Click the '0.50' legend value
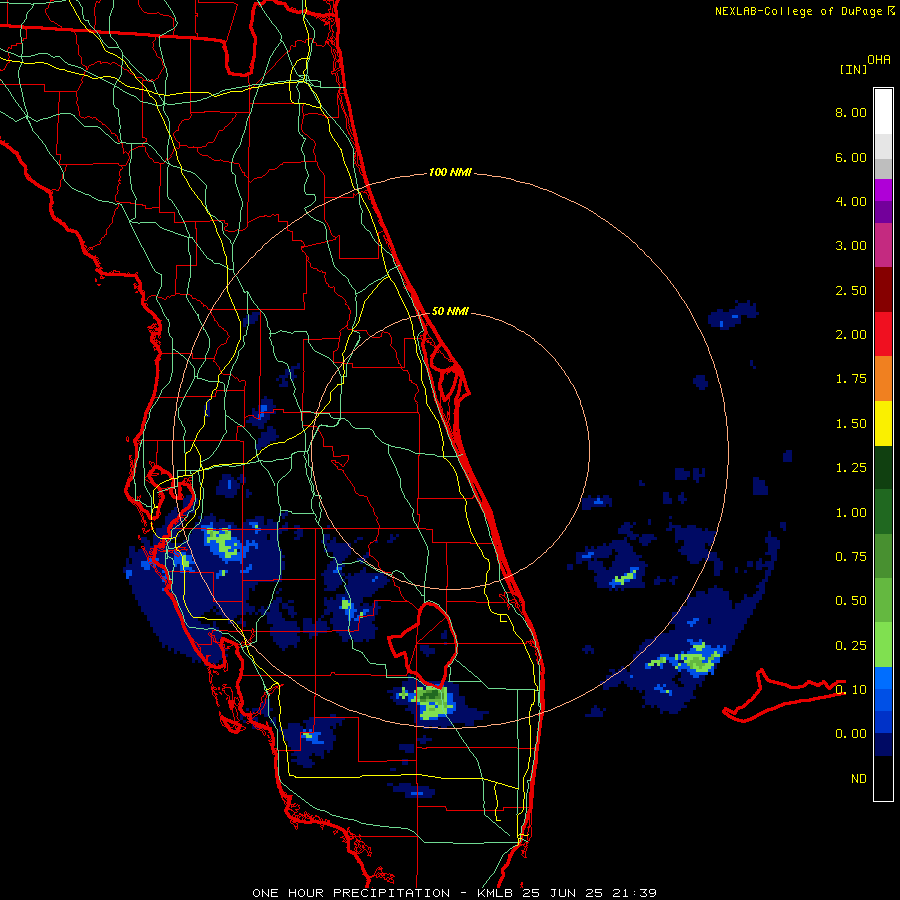900x900 pixels. pos(850,601)
